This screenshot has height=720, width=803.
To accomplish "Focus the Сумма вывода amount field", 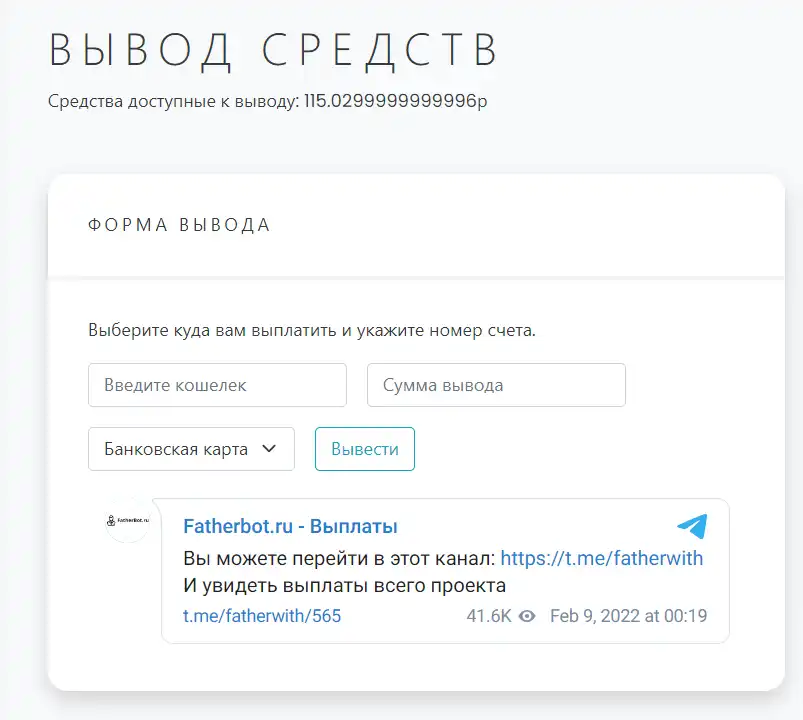I will (496, 385).
